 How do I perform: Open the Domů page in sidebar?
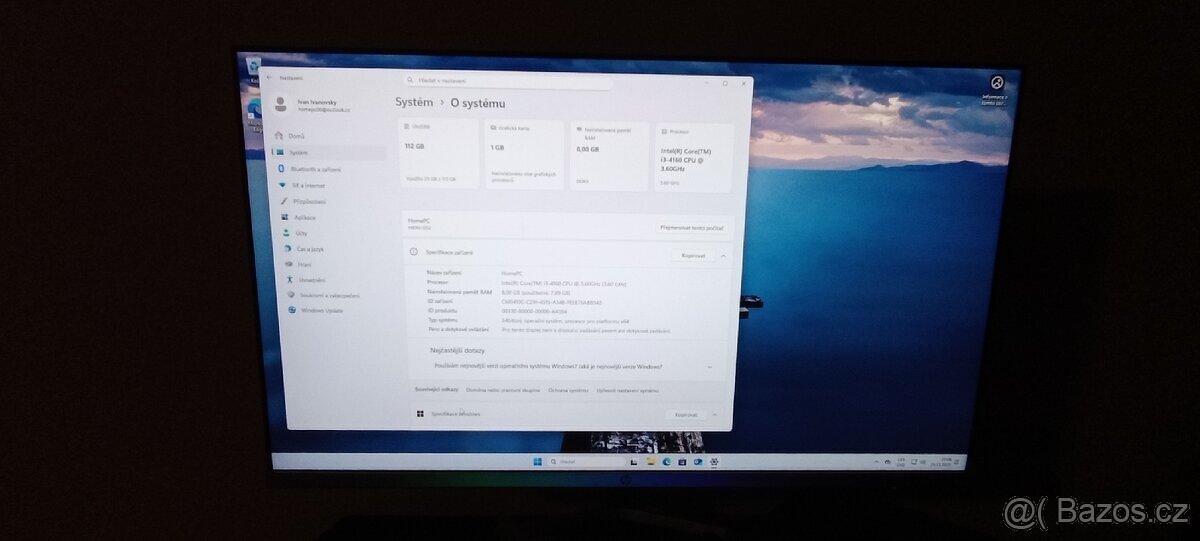point(296,136)
